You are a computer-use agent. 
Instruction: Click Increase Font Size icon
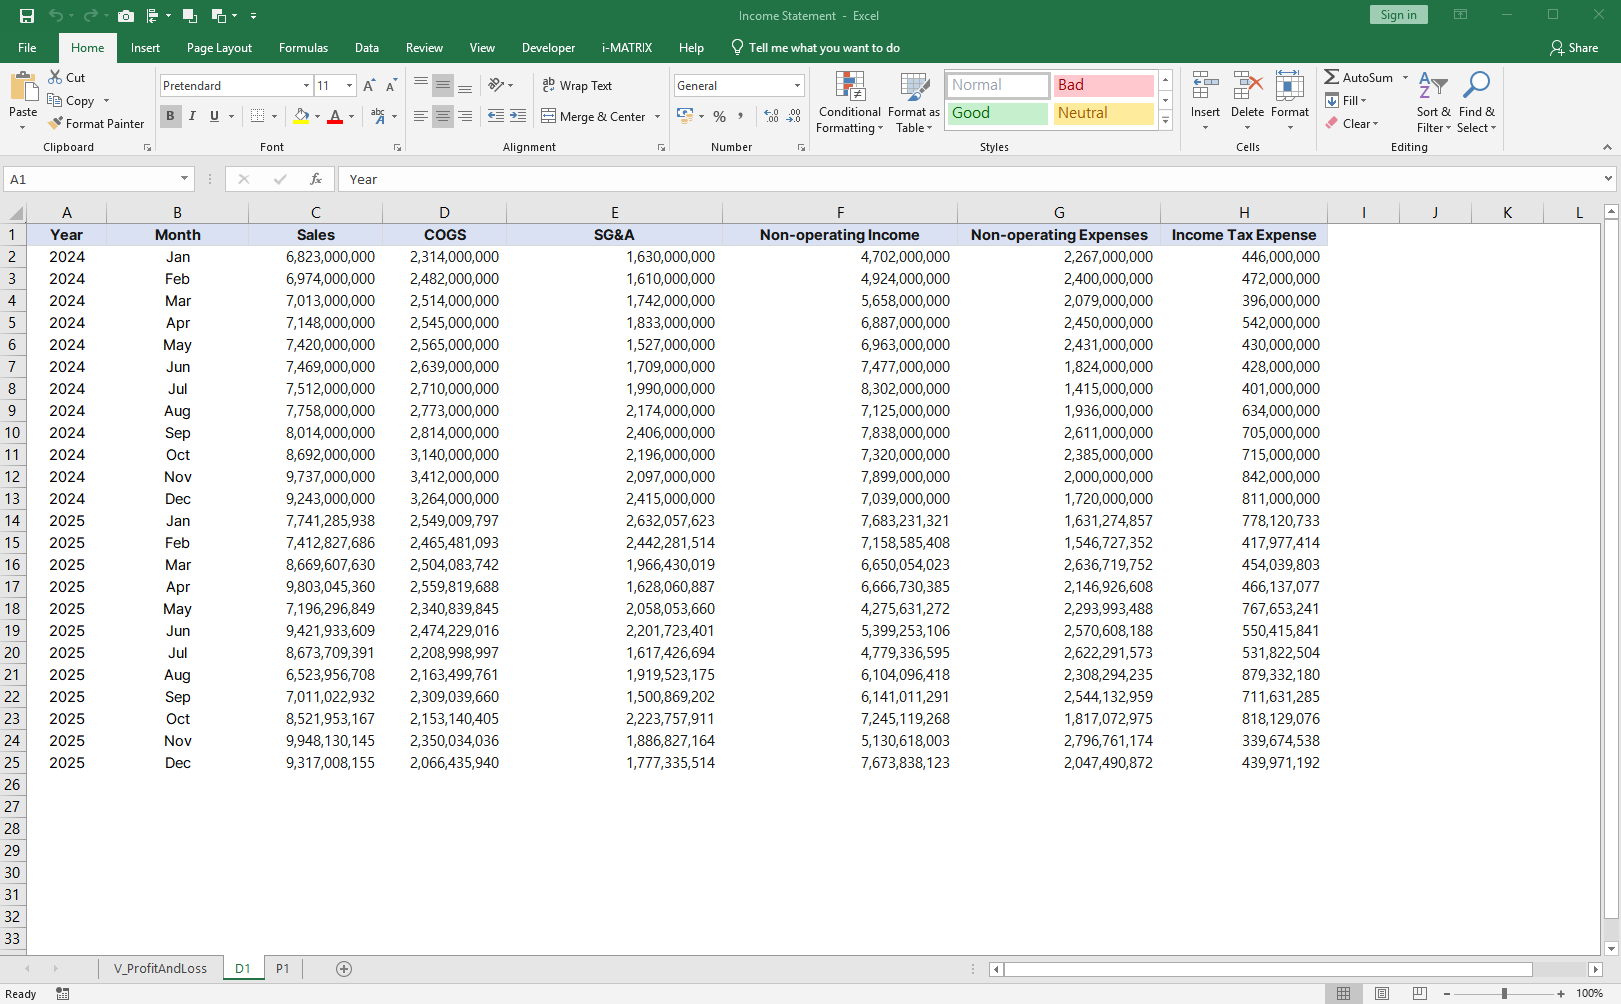[x=369, y=86]
